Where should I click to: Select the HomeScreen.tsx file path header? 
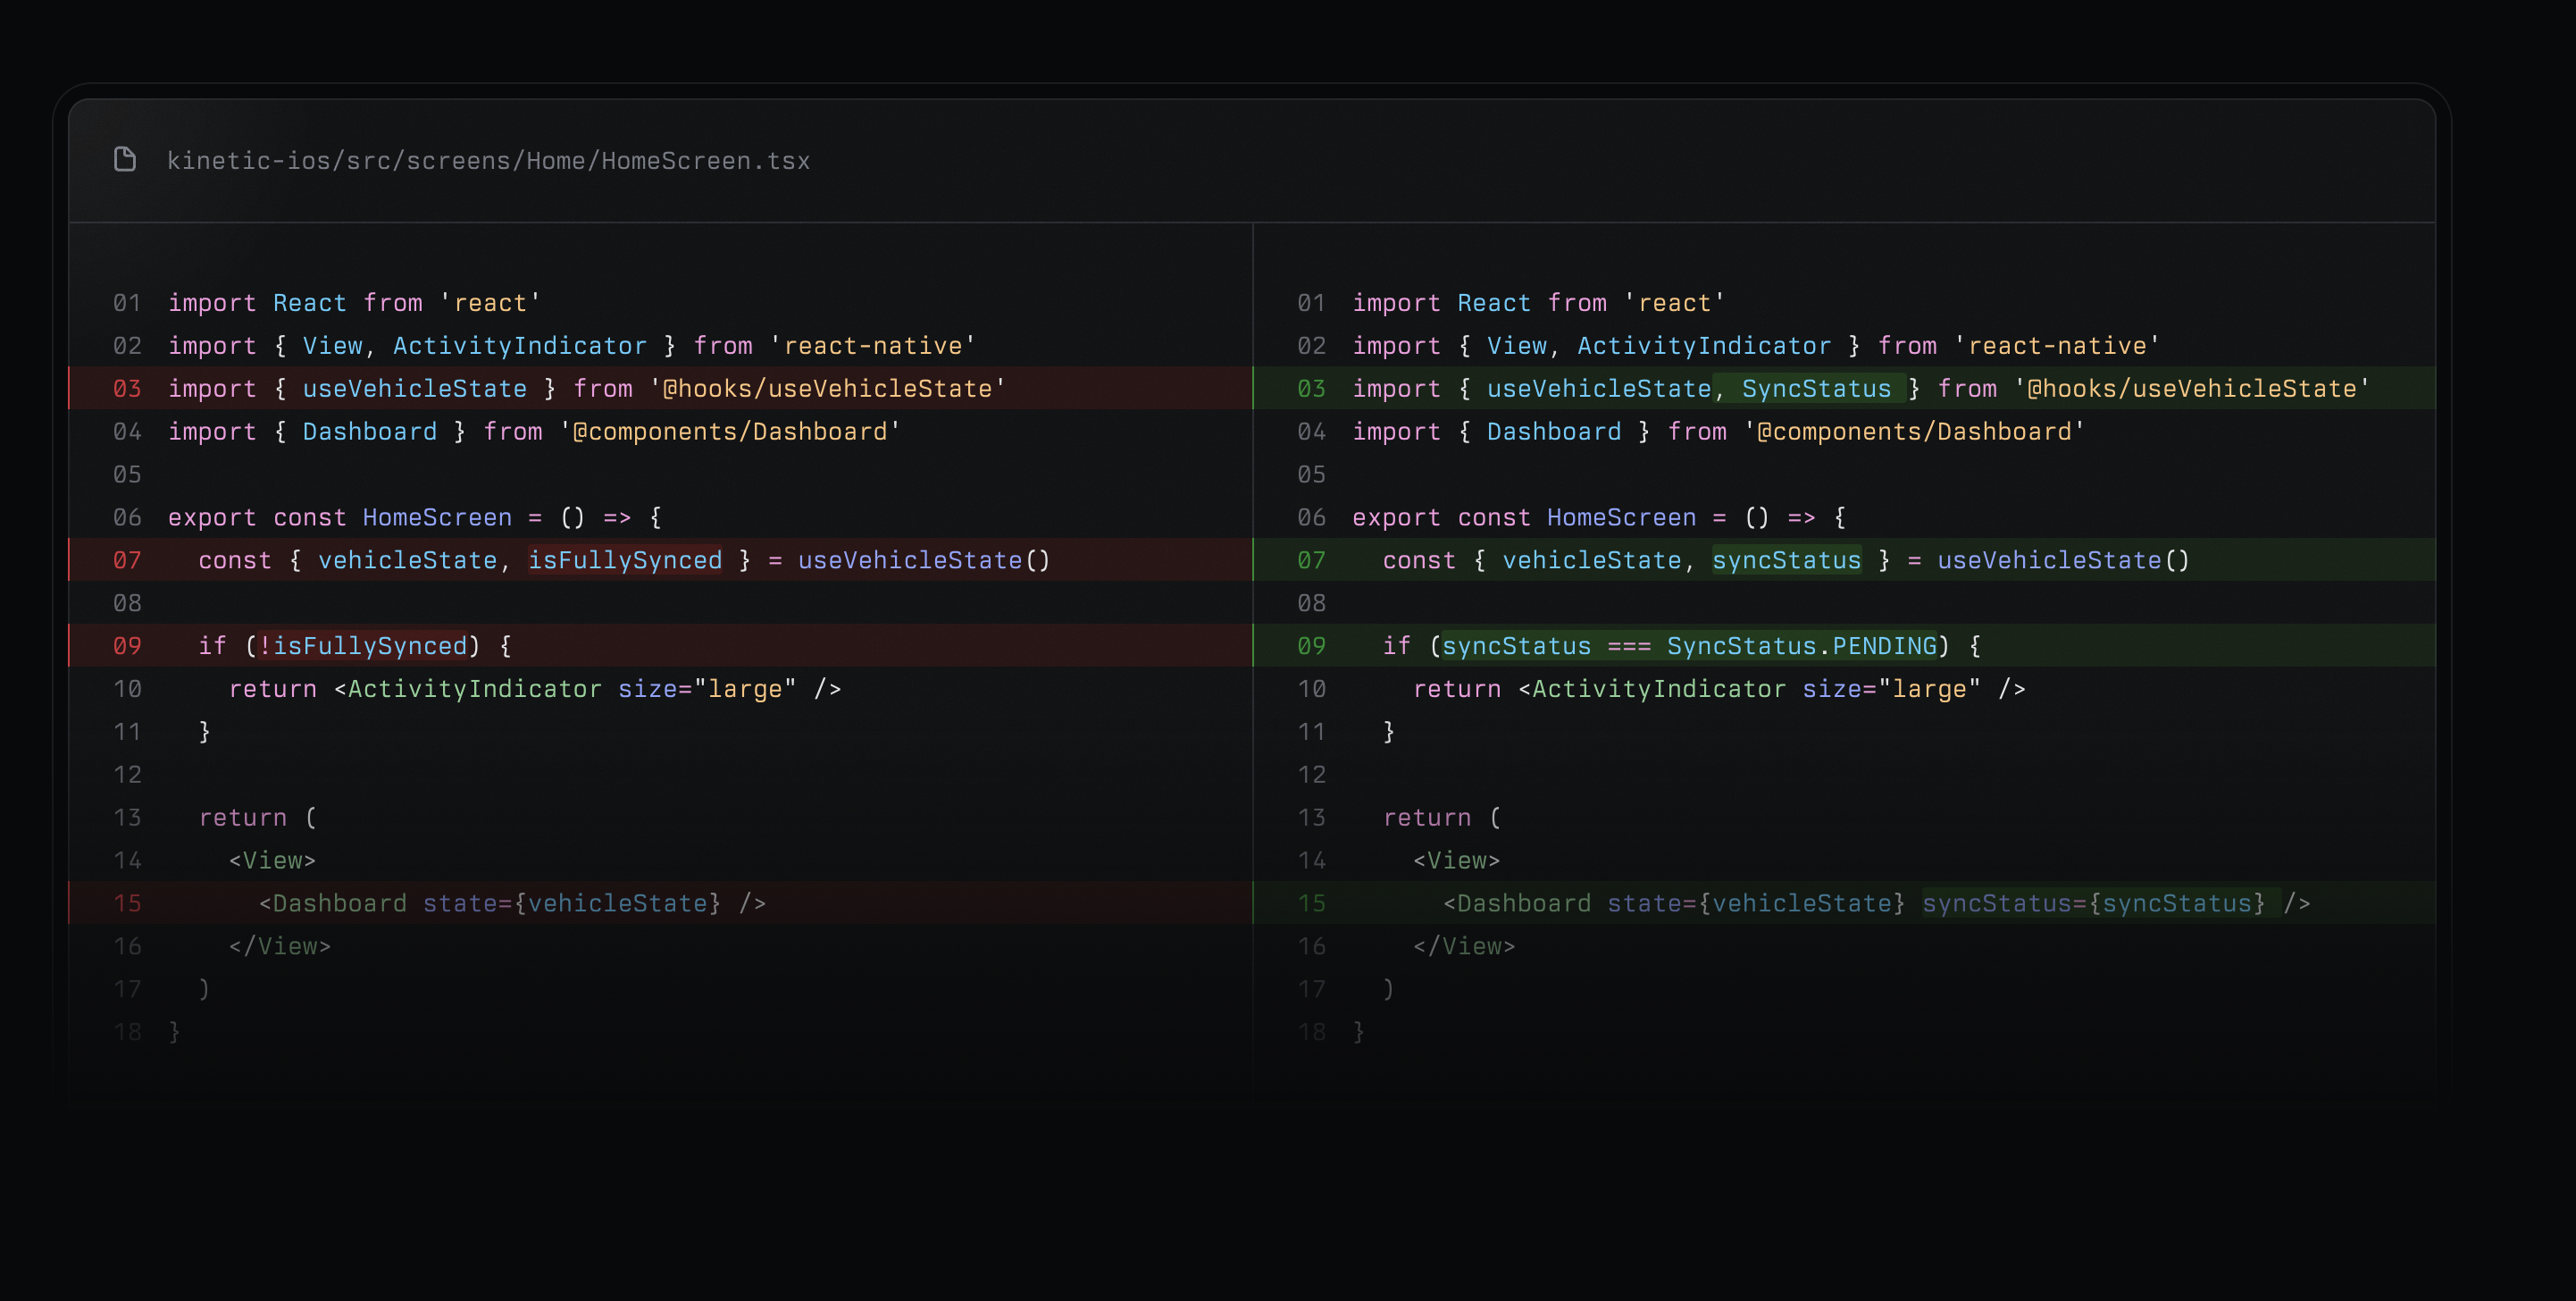point(489,160)
